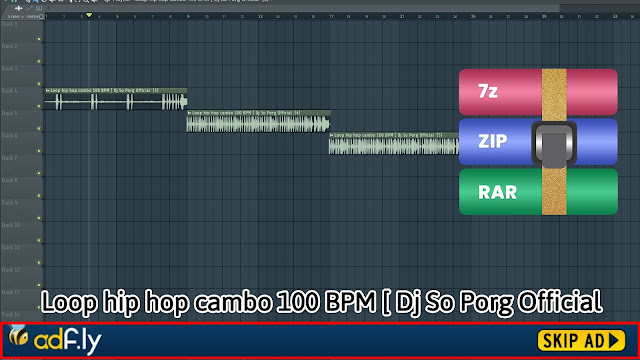The image size is (640, 360).
Task: Mute Track 8 with its green dot
Action: point(39,196)
